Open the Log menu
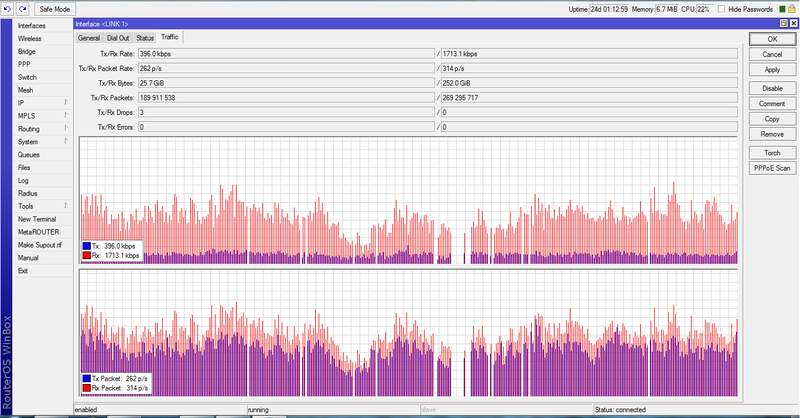 coord(23,180)
